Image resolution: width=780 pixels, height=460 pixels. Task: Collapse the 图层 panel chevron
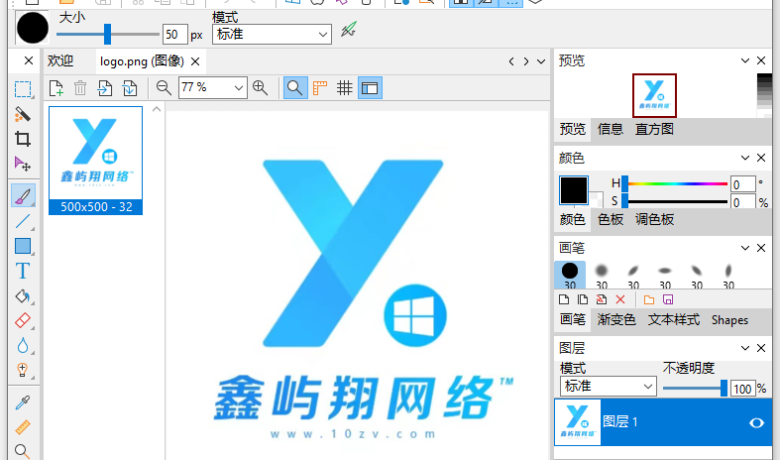[745, 348]
